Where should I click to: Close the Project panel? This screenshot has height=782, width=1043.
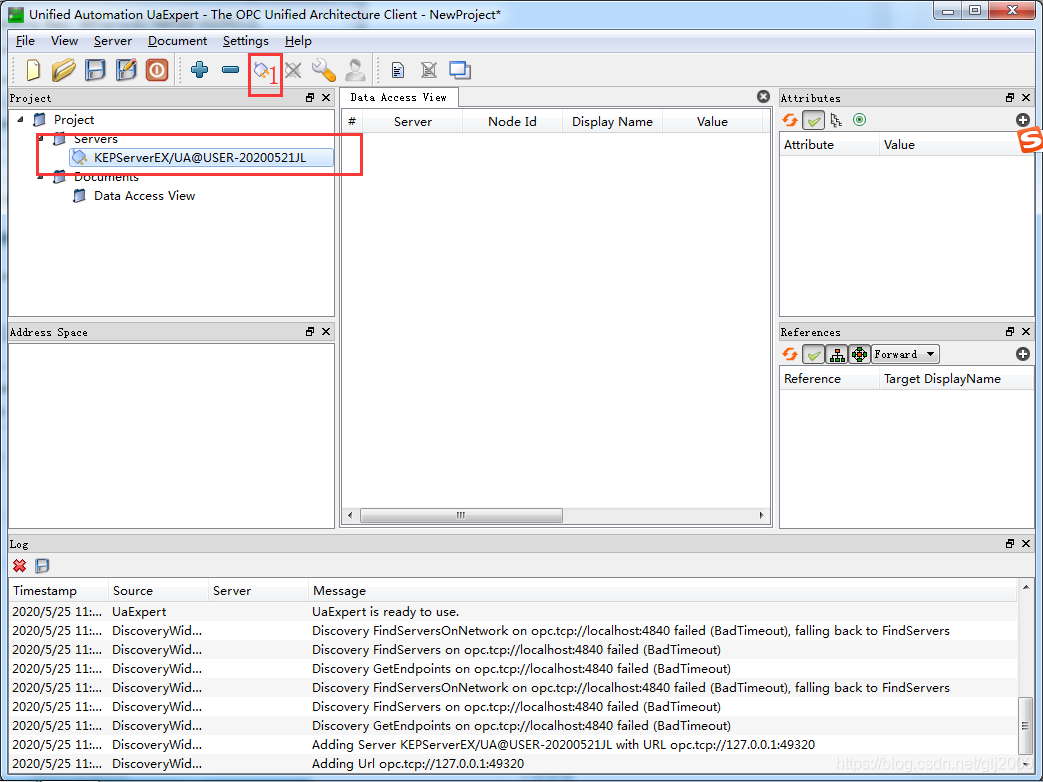[x=326, y=98]
